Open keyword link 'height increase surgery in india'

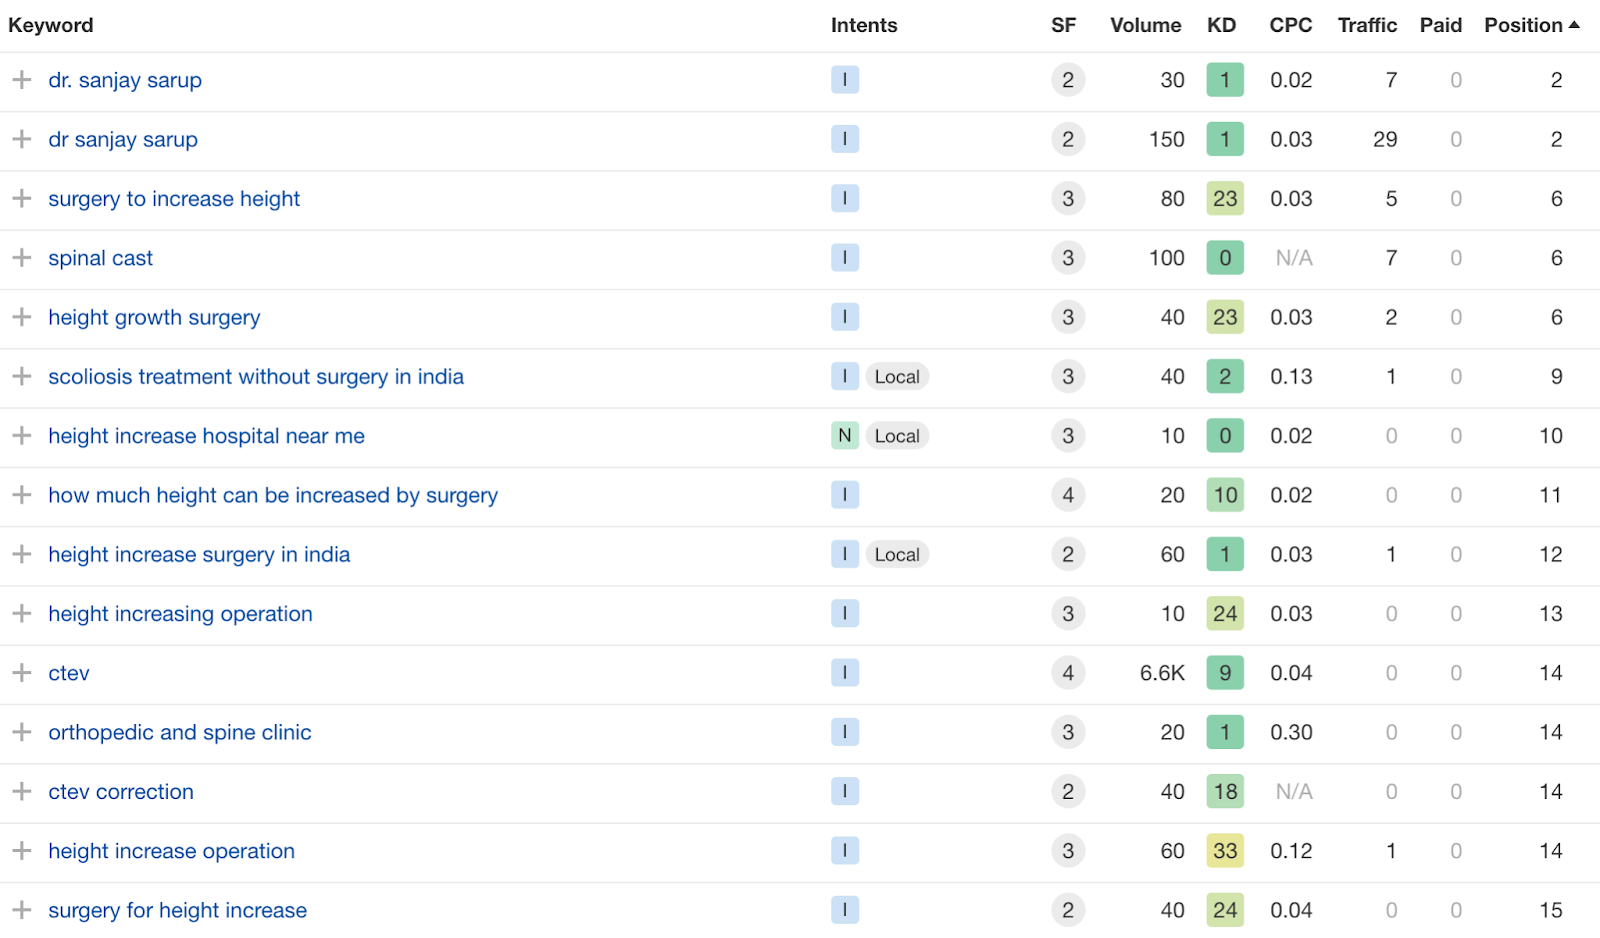[199, 555]
